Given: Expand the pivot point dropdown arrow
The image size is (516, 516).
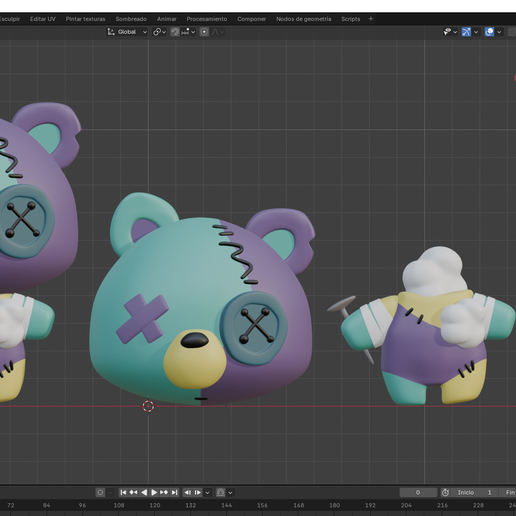Looking at the screenshot, I should (164, 32).
